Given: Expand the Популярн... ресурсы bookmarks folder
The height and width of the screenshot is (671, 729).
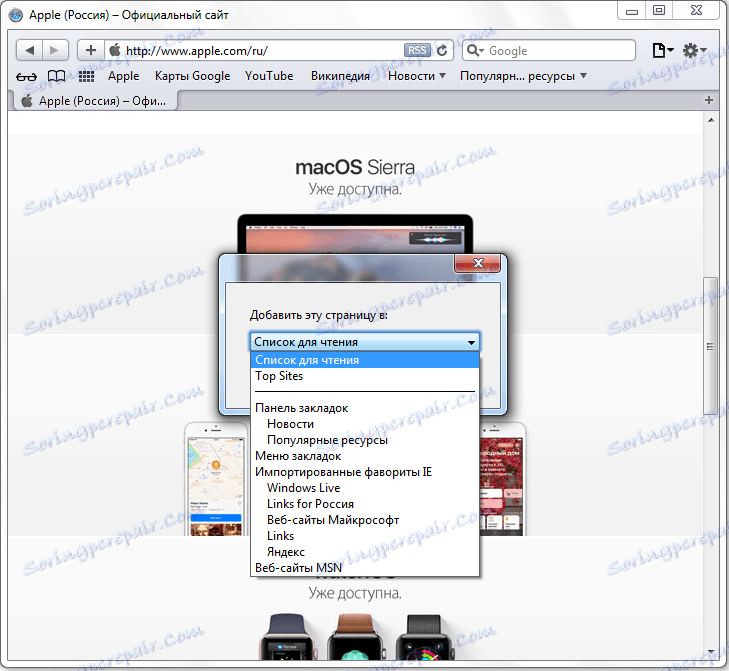Looking at the screenshot, I should (523, 76).
